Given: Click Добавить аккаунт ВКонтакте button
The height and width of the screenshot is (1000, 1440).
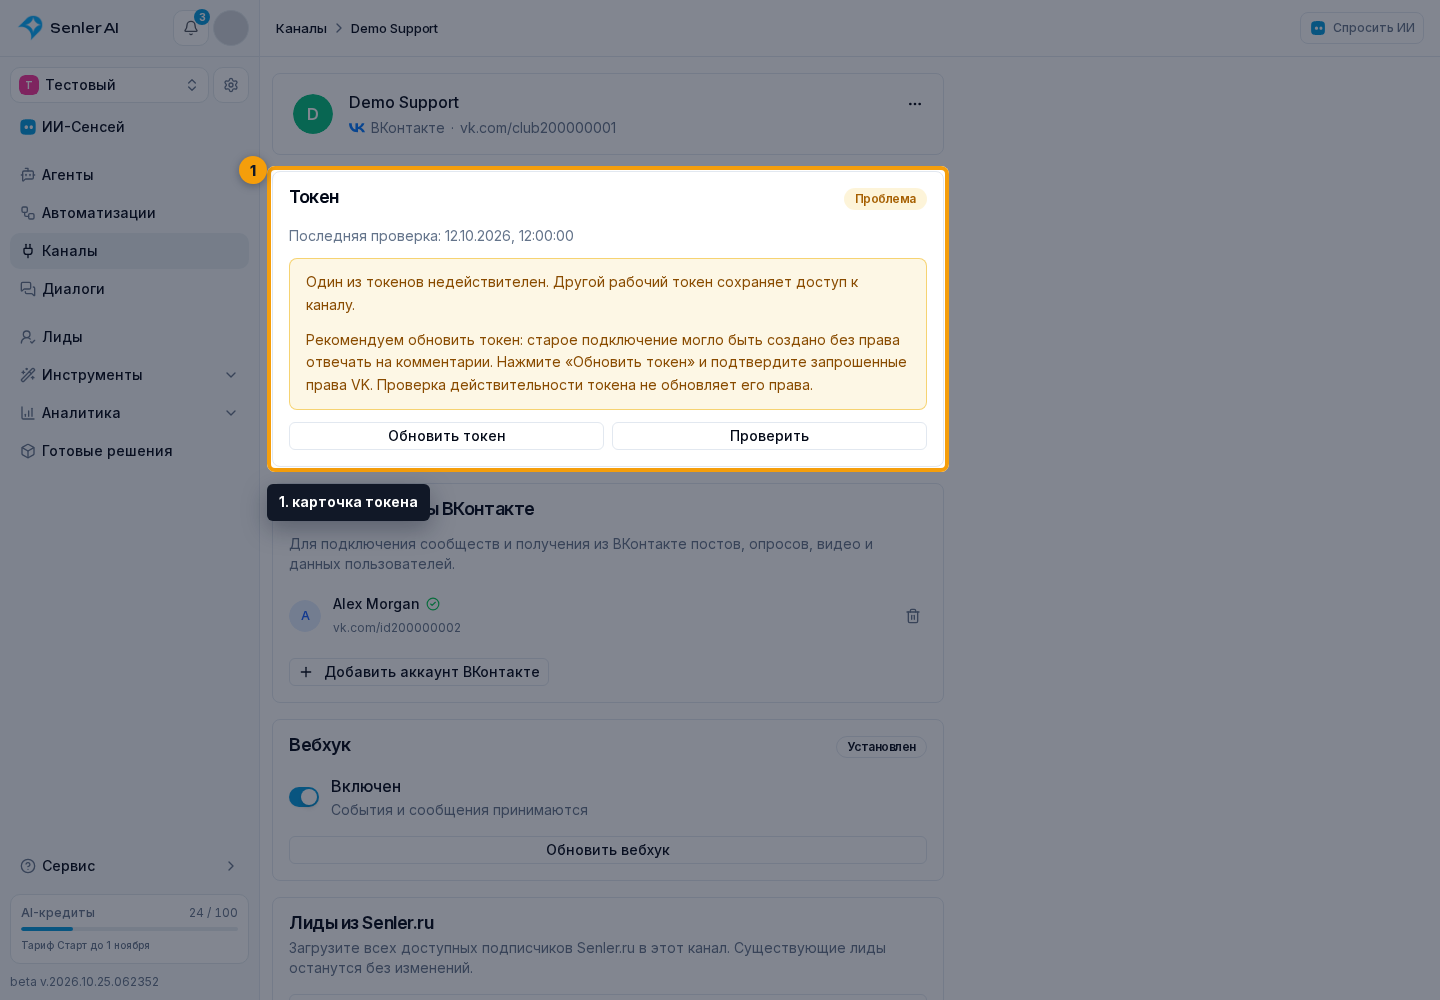Looking at the screenshot, I should click(x=419, y=672).
